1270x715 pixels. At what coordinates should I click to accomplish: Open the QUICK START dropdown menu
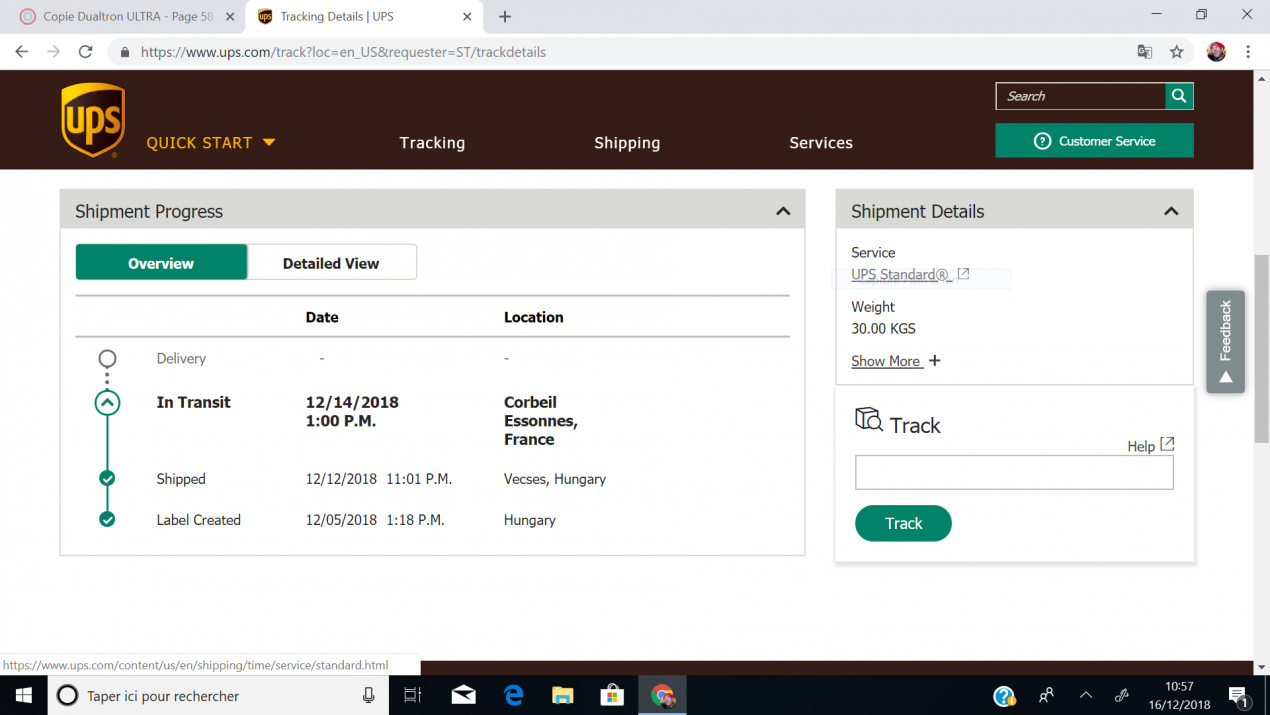point(211,143)
